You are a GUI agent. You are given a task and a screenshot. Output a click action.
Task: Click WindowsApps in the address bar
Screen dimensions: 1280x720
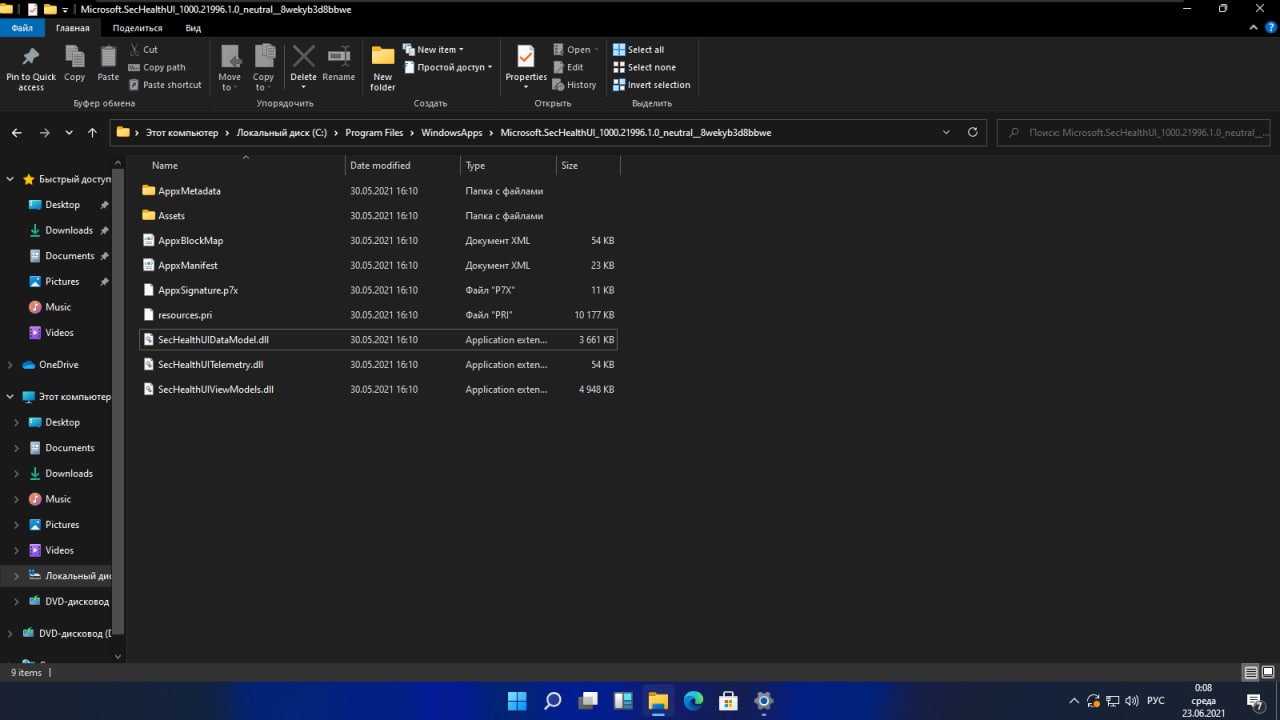coord(451,132)
